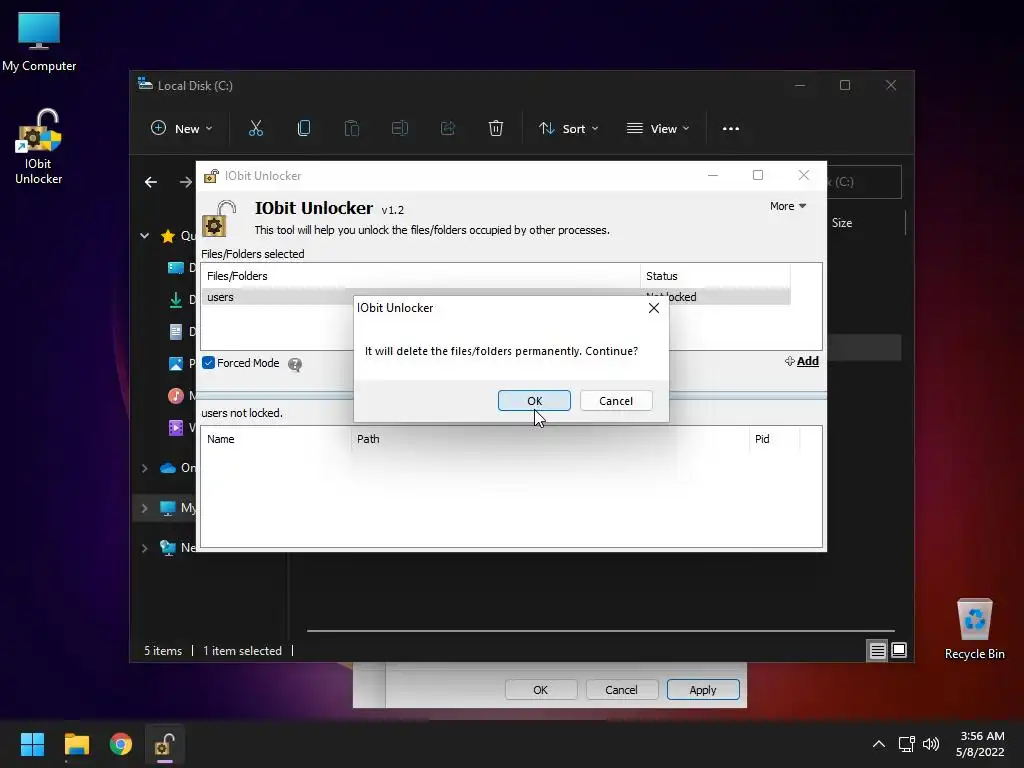The image size is (1024, 768).
Task: Click the Pid column header
Action: (x=774, y=439)
